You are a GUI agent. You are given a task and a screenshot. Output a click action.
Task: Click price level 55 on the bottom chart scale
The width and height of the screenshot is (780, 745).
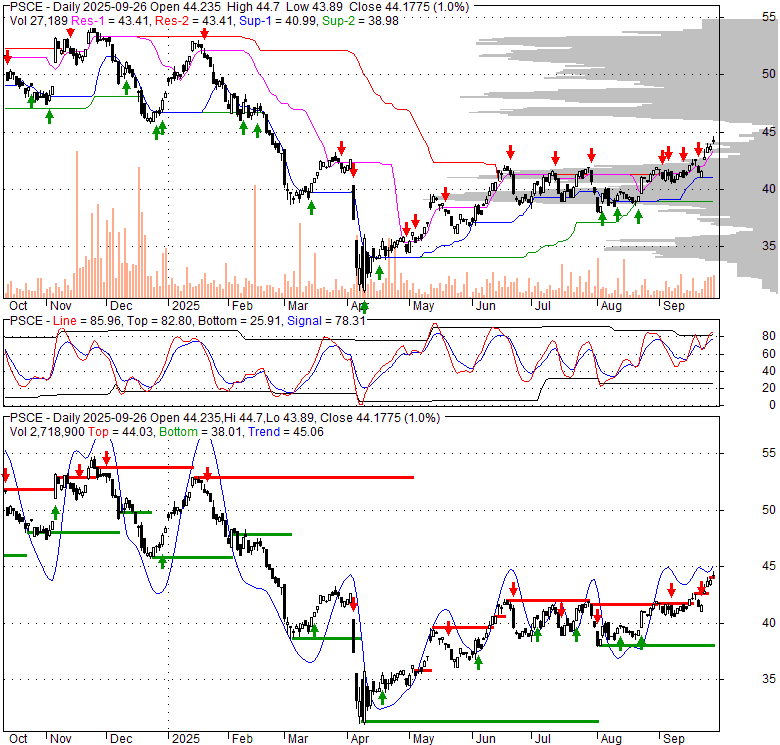[768, 453]
